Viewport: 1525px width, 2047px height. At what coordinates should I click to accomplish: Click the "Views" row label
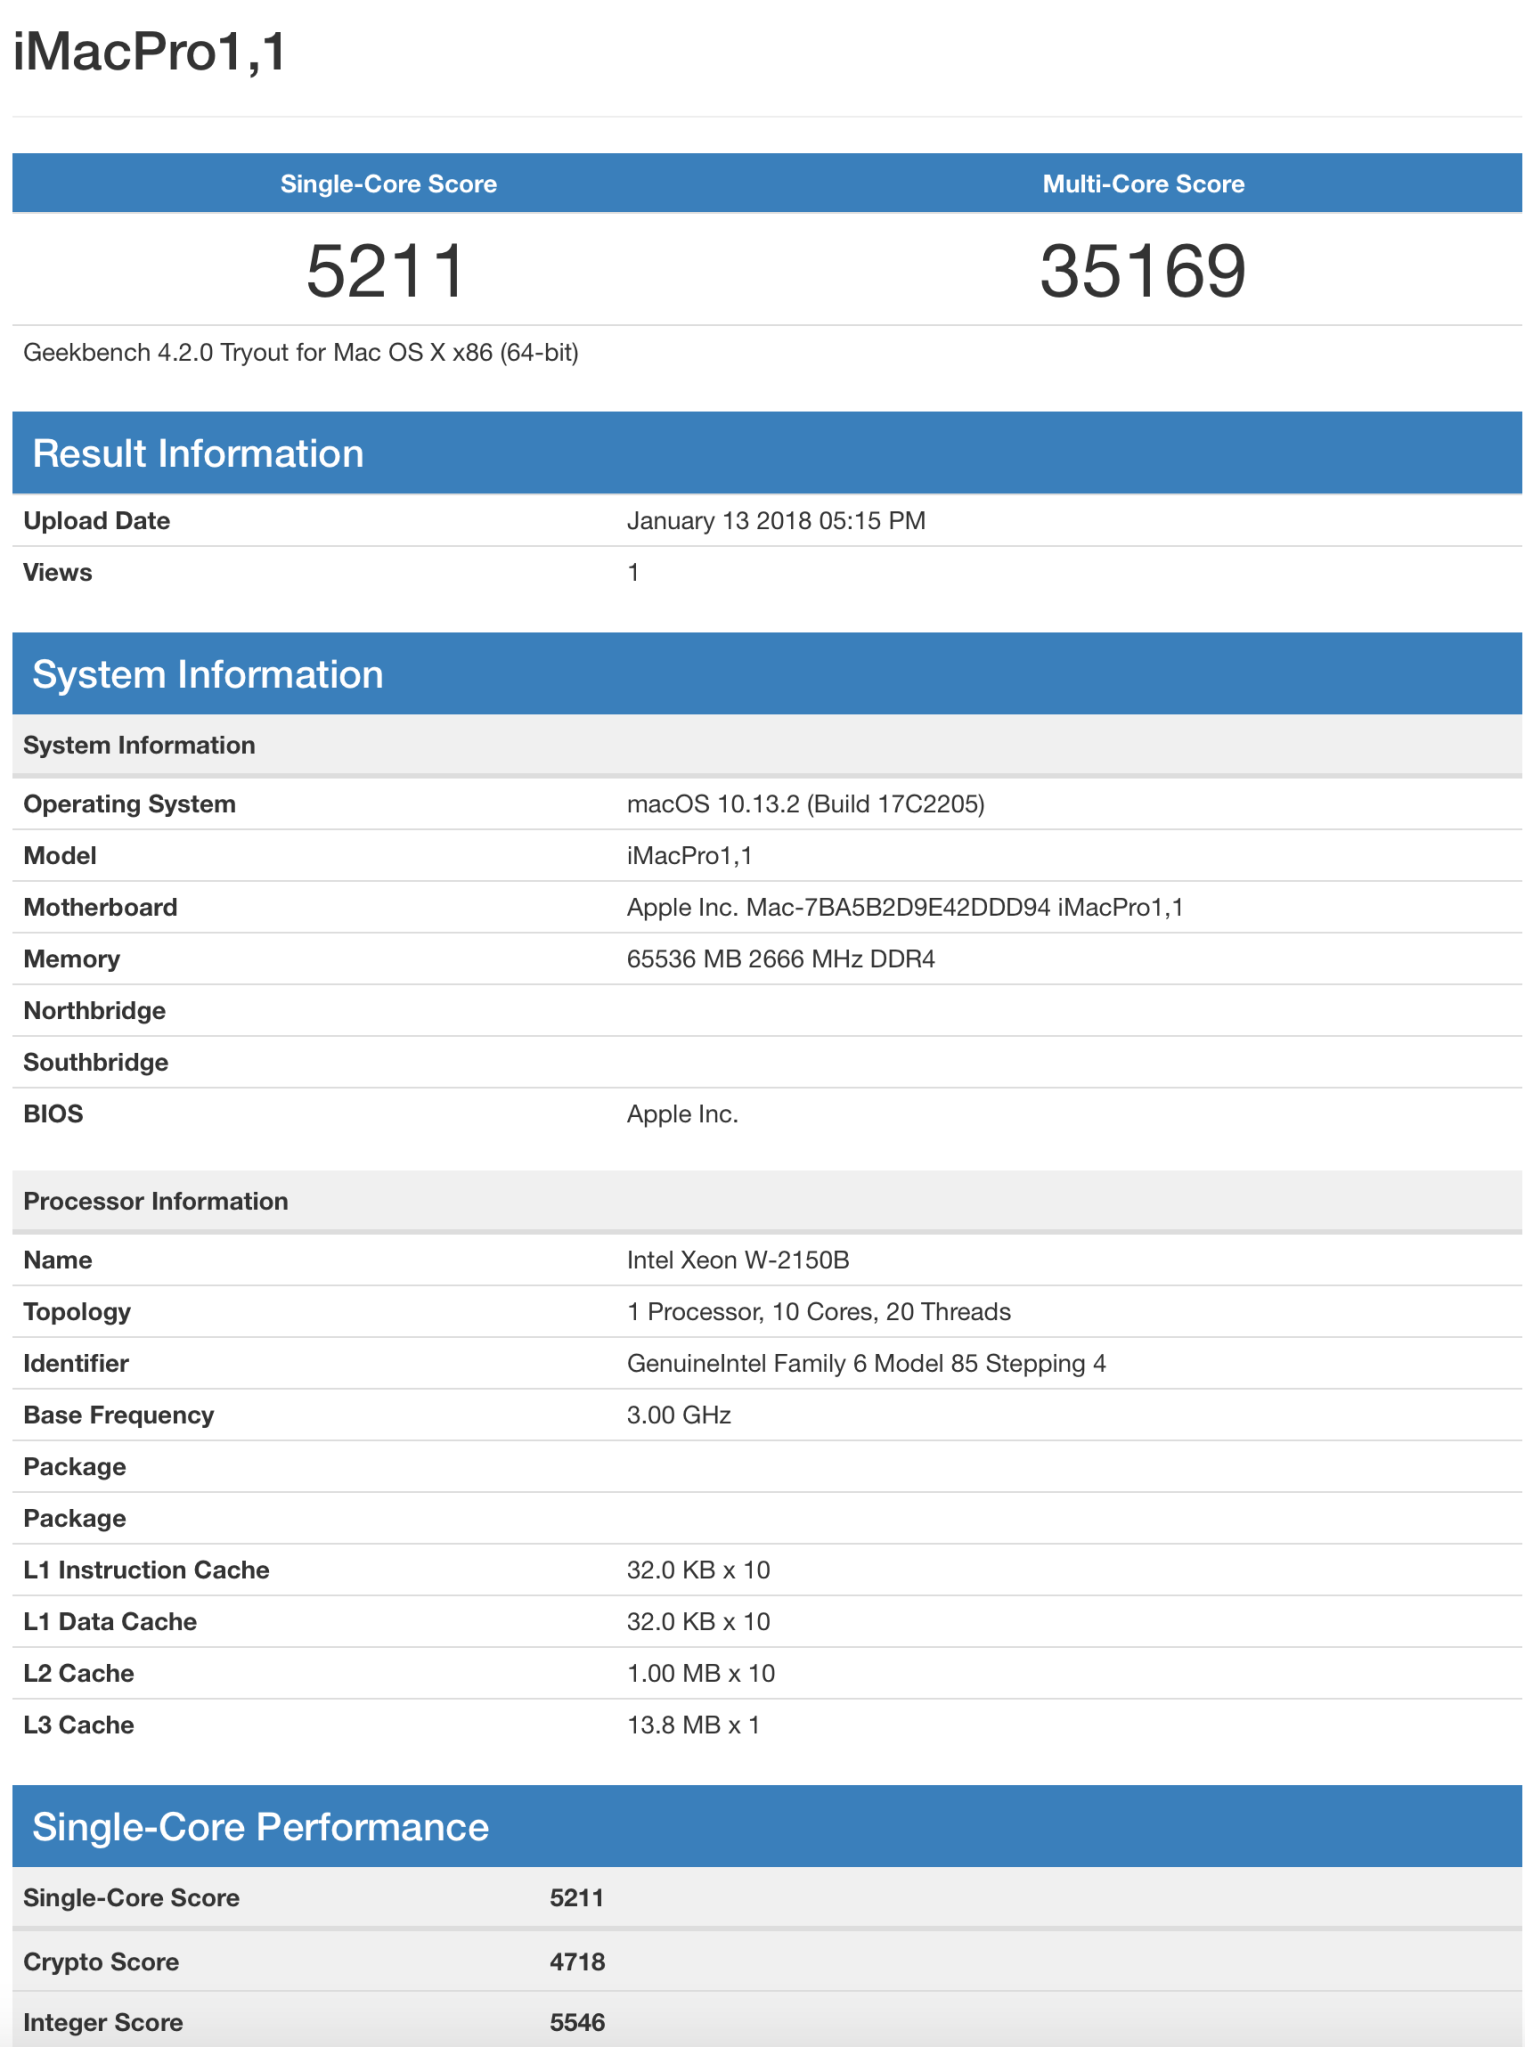[x=58, y=573]
